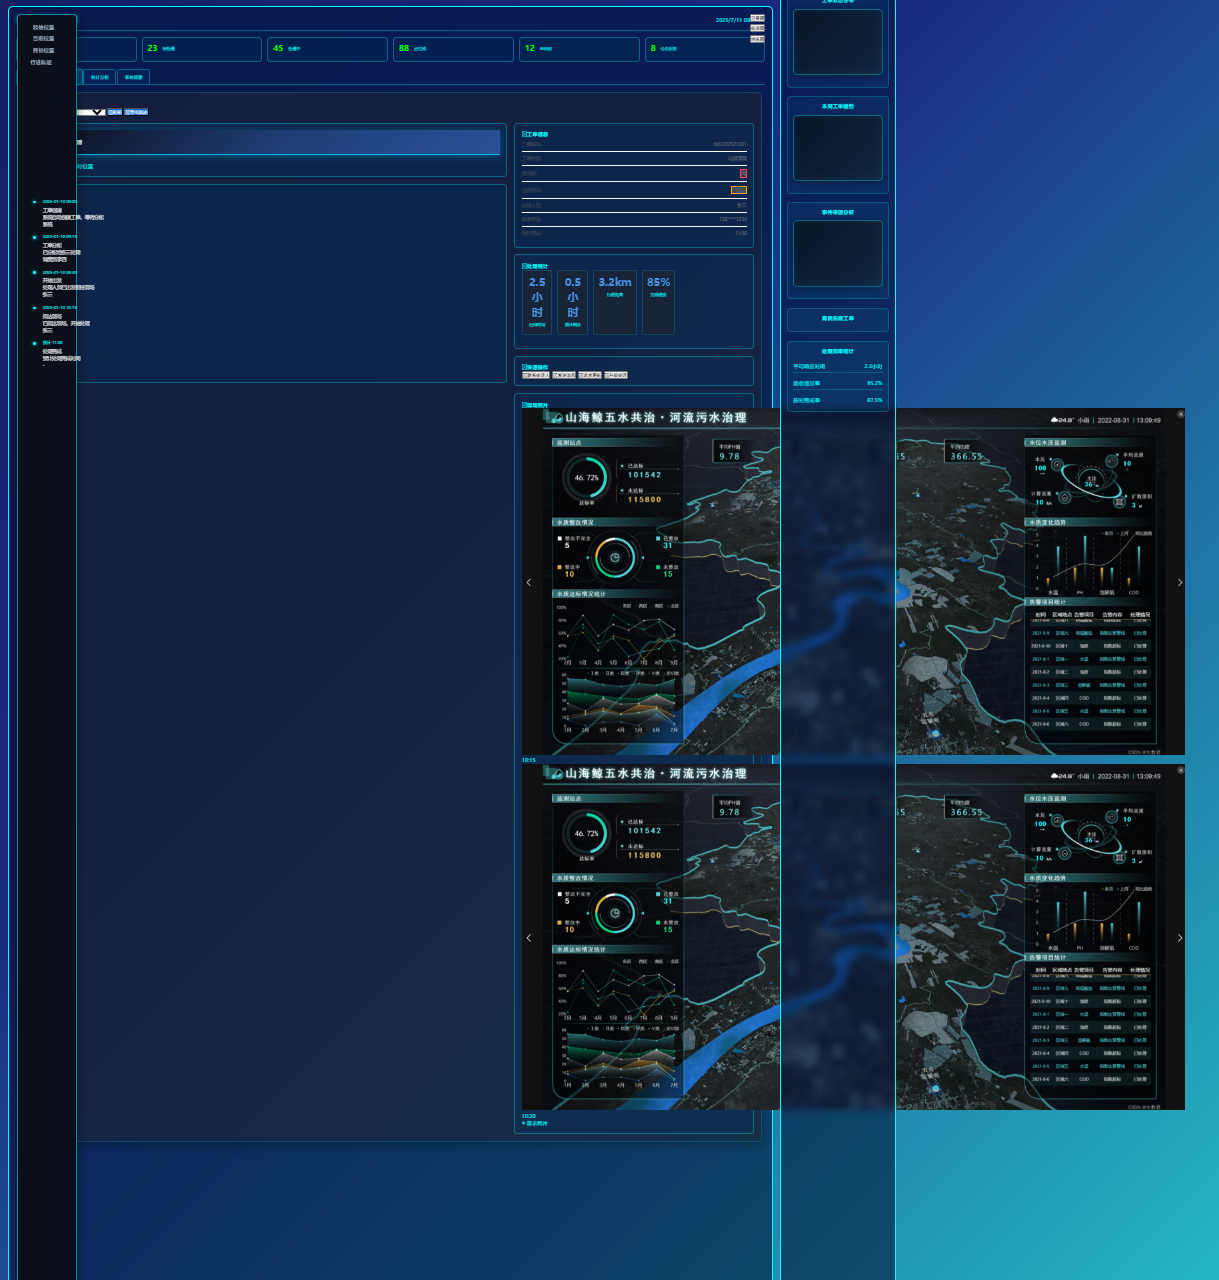Click the left arrow on the first photo carousel
The height and width of the screenshot is (1280, 1219).
click(x=528, y=582)
